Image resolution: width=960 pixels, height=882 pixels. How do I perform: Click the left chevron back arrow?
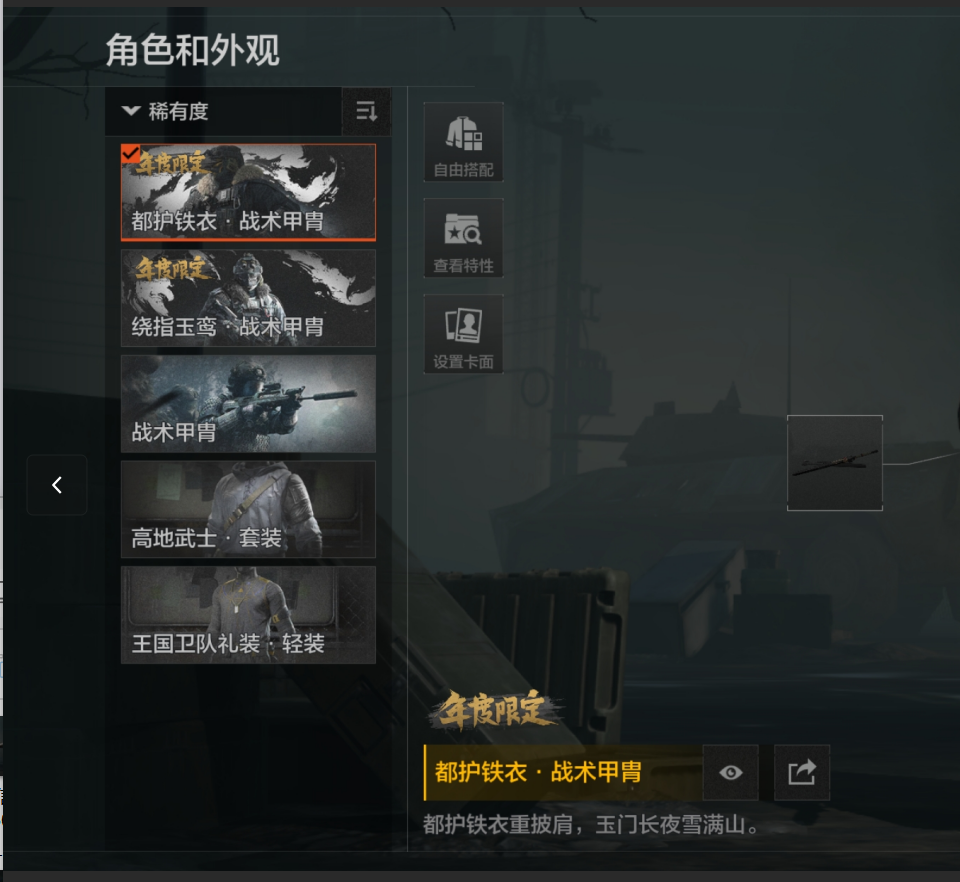[57, 485]
